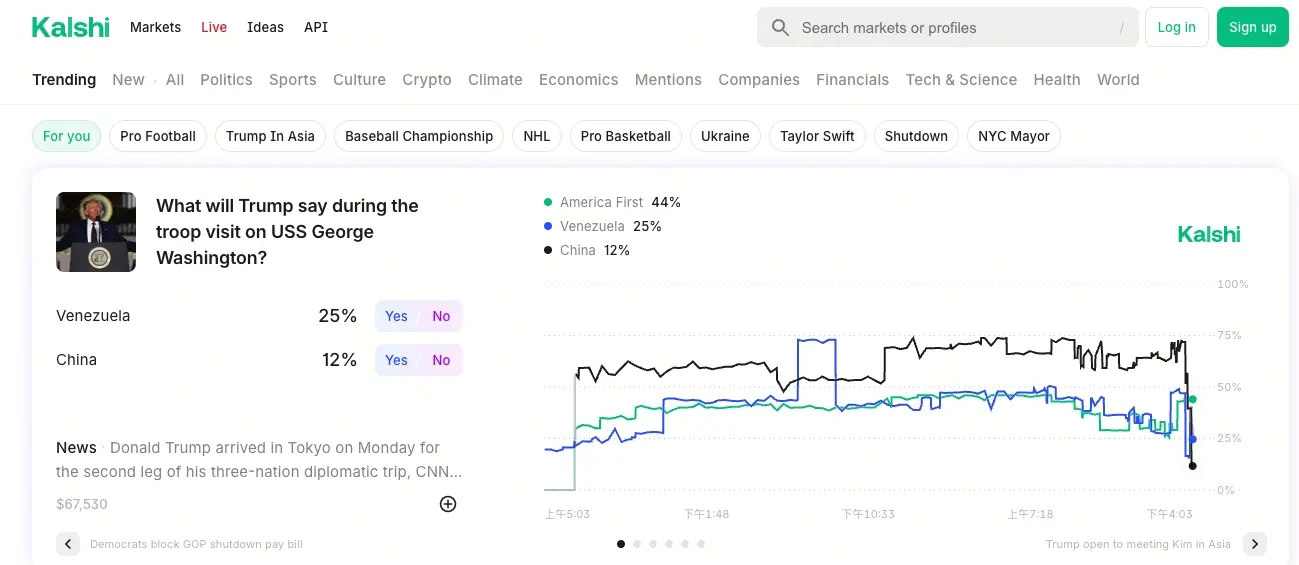The width and height of the screenshot is (1299, 565).
Task: Open the Politics category tab
Action: click(x=226, y=80)
